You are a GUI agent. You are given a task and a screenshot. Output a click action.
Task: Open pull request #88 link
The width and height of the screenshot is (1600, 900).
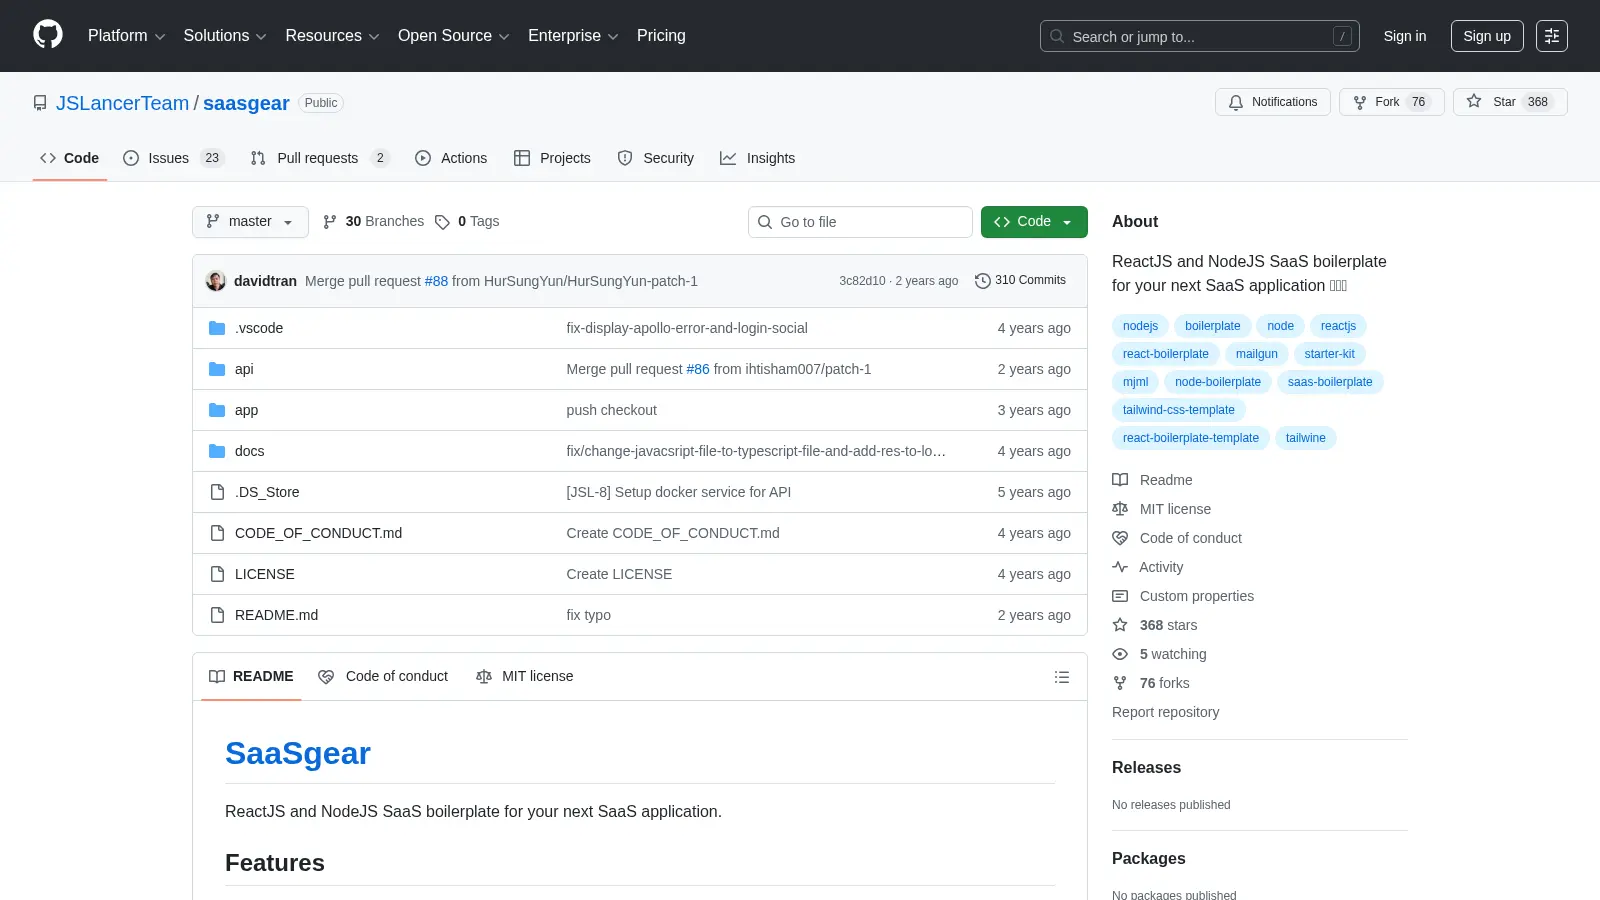point(436,281)
